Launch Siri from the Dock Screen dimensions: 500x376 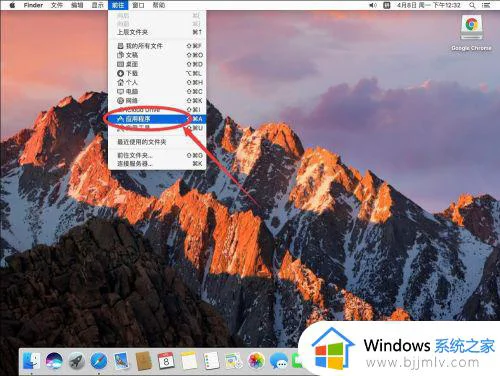point(54,361)
